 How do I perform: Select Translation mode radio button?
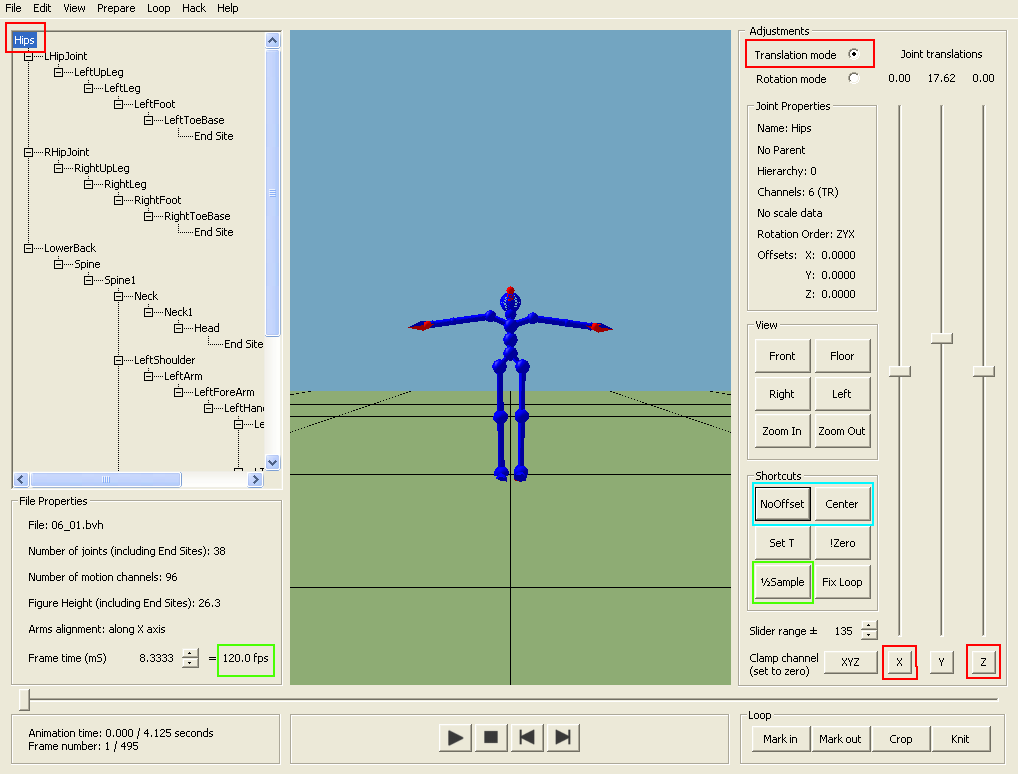click(854, 54)
